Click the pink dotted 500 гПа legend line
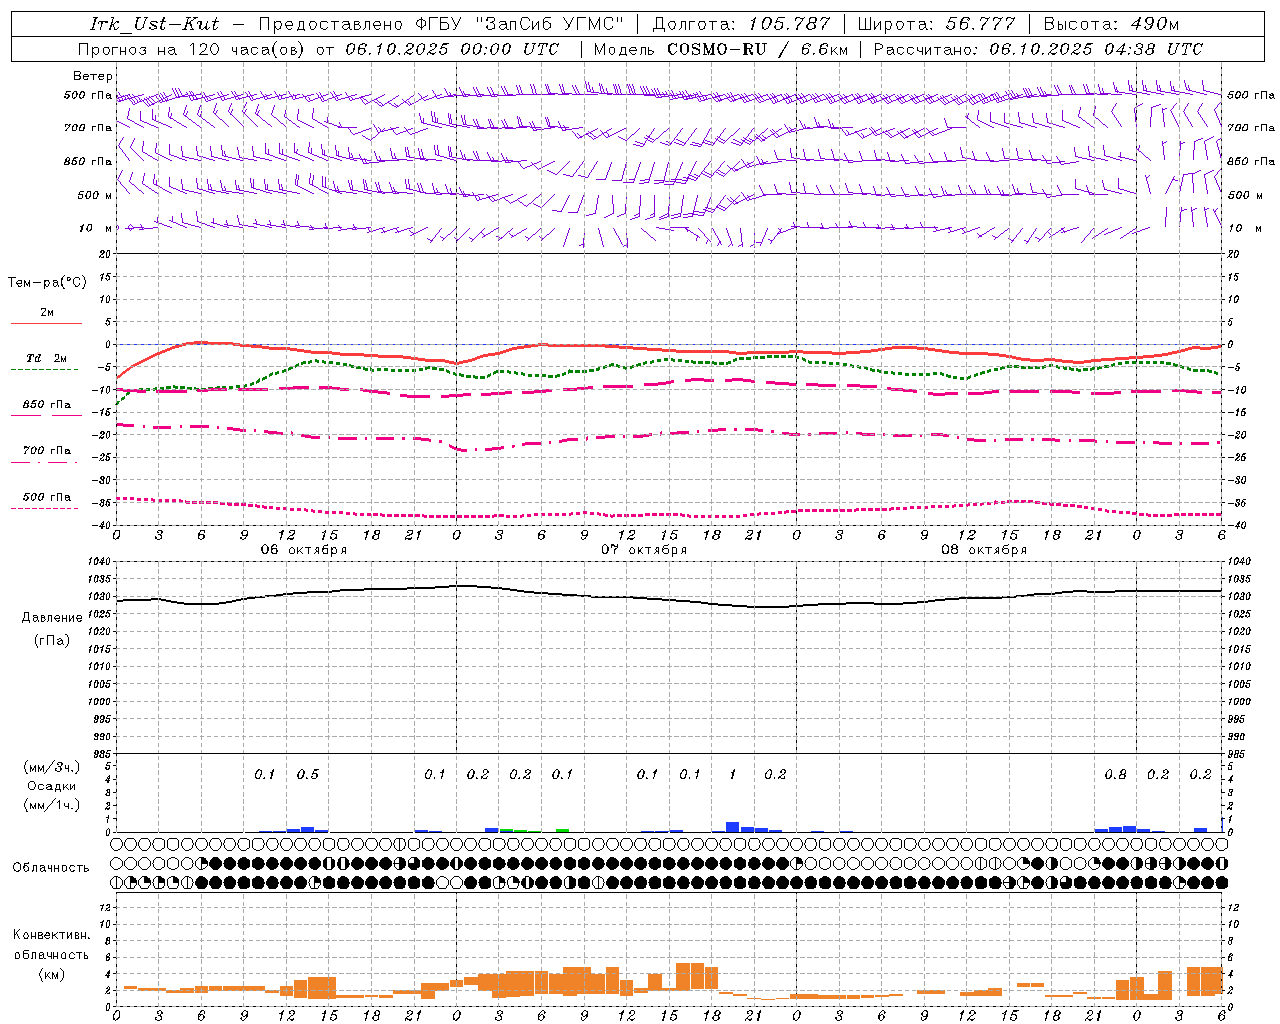The height and width of the screenshot is (1024, 1280). pyautogui.click(x=44, y=509)
